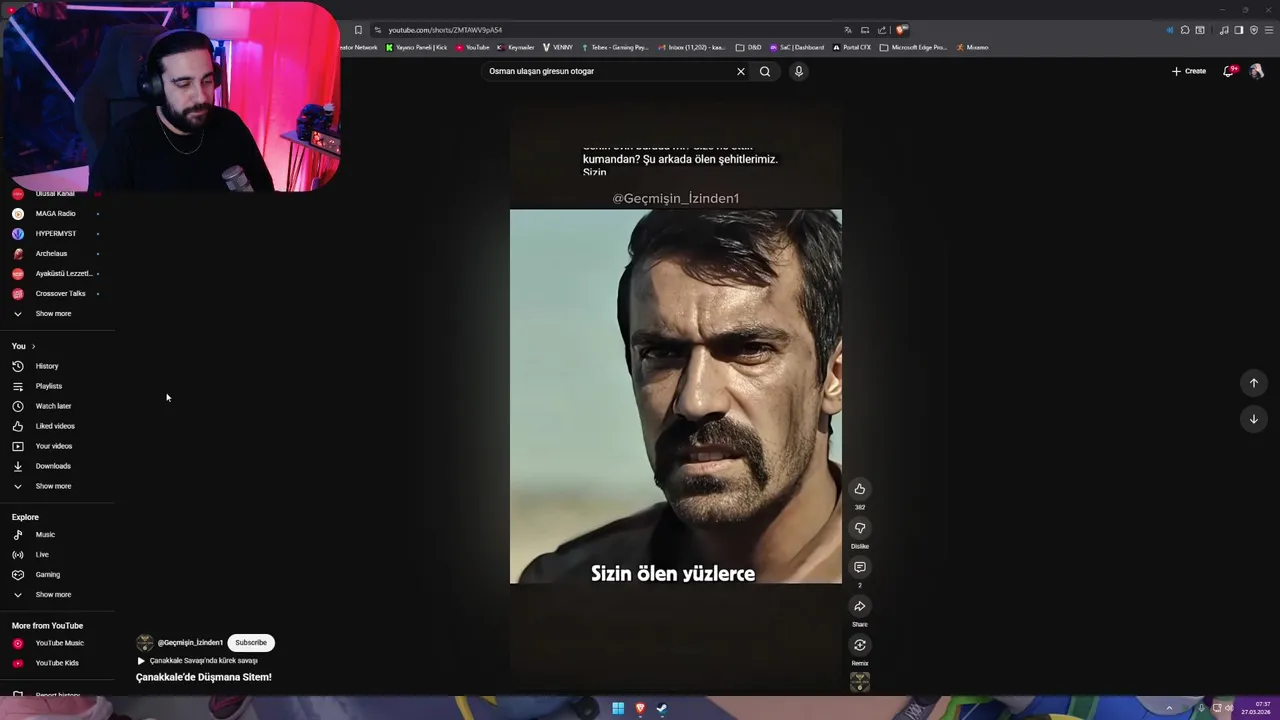1280x720 pixels.
Task: Open VENNY bookmark
Action: point(558,47)
